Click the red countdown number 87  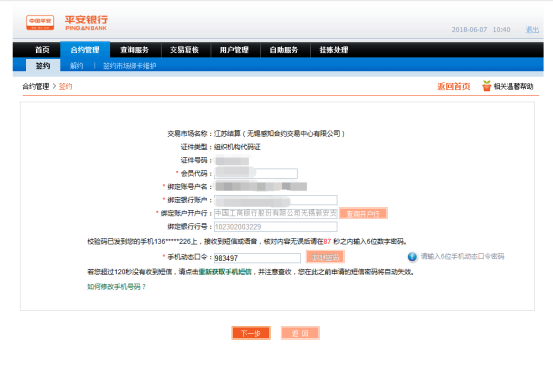click(327, 241)
